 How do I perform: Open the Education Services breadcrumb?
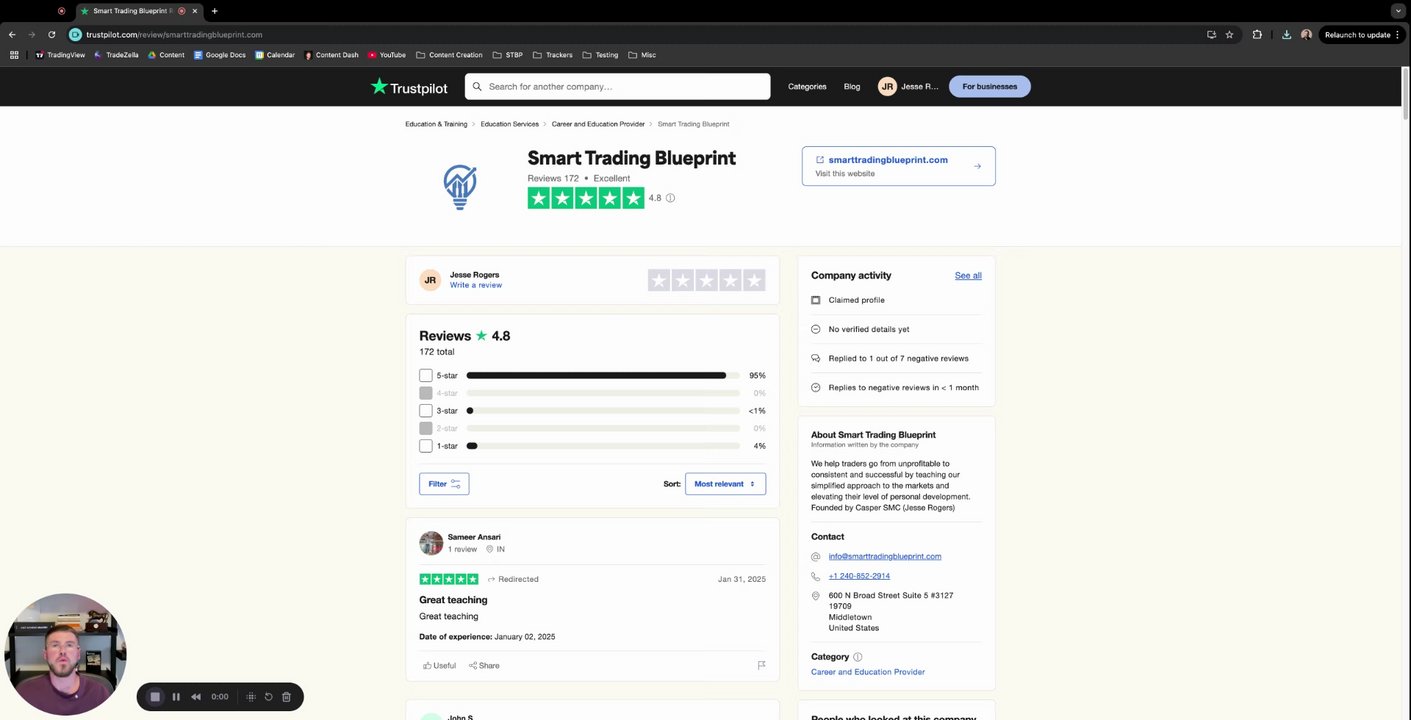[509, 124]
